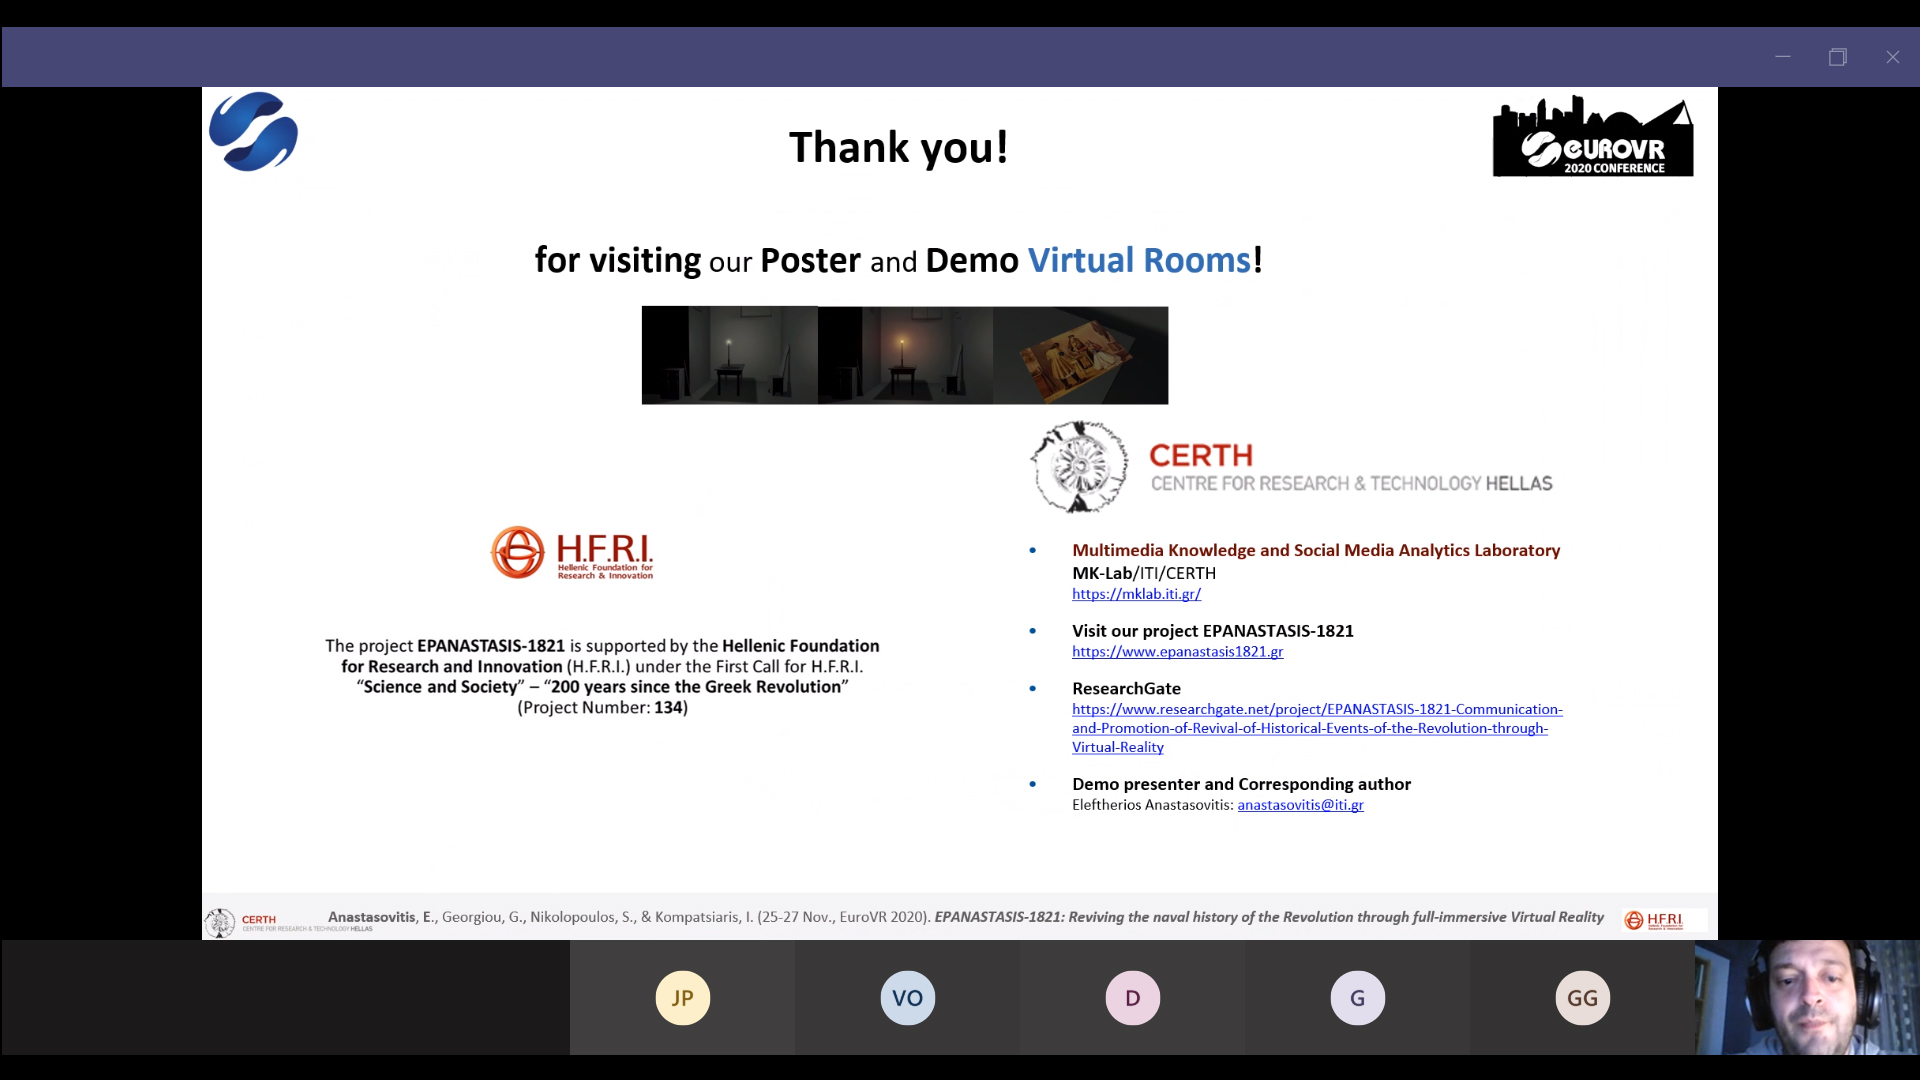Select the VO participant avatar
Image resolution: width=1920 pixels, height=1080 pixels.
(908, 998)
